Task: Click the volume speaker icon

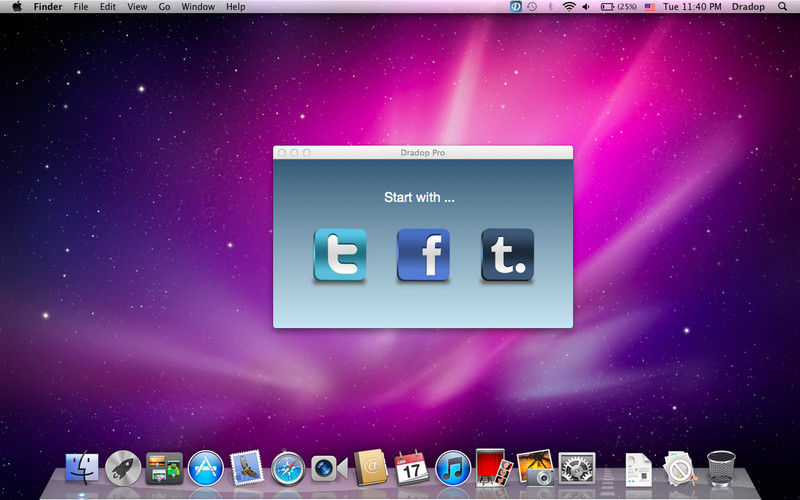Action: coord(586,7)
